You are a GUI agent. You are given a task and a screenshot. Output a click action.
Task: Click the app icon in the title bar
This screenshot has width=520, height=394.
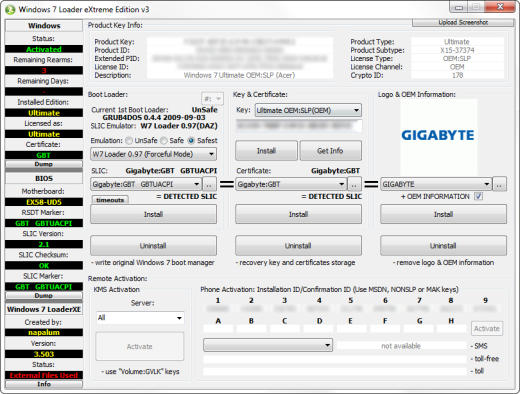coord(10,10)
